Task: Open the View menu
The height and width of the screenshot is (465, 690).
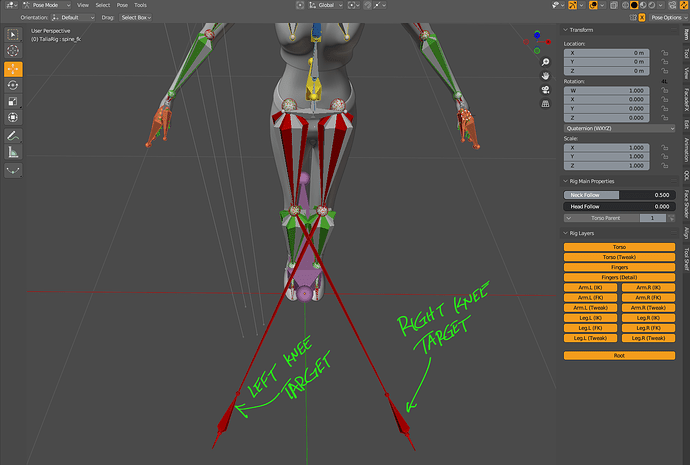Action: click(83, 5)
